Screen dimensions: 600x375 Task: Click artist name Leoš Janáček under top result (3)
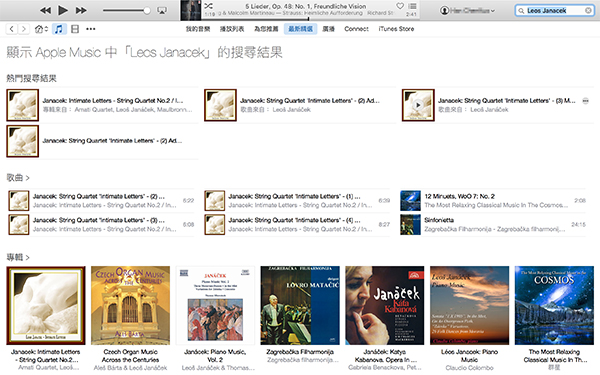tap(489, 110)
